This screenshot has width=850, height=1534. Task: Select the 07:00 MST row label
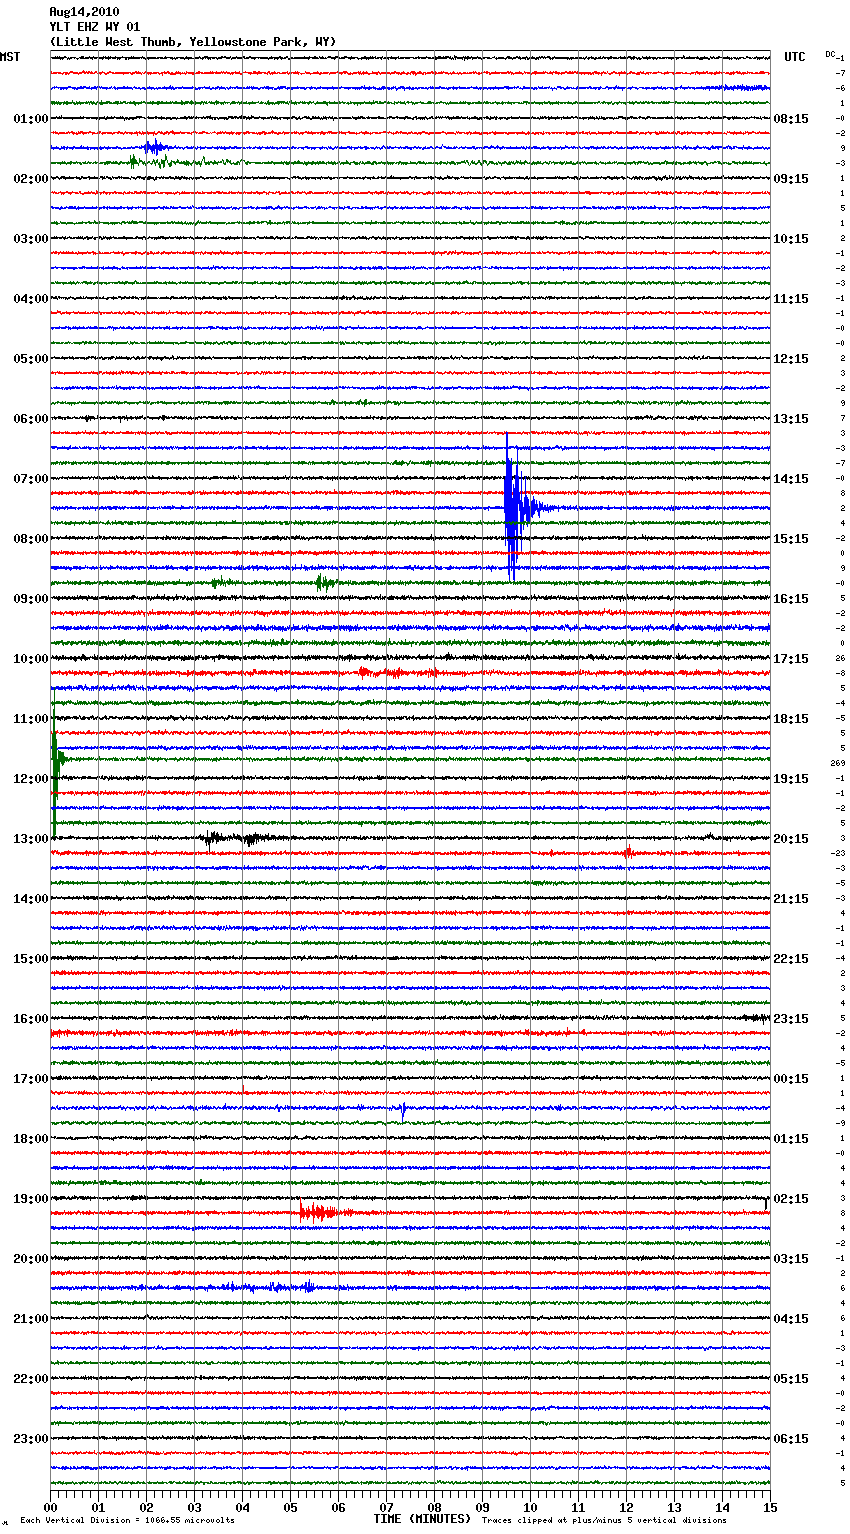[30, 479]
